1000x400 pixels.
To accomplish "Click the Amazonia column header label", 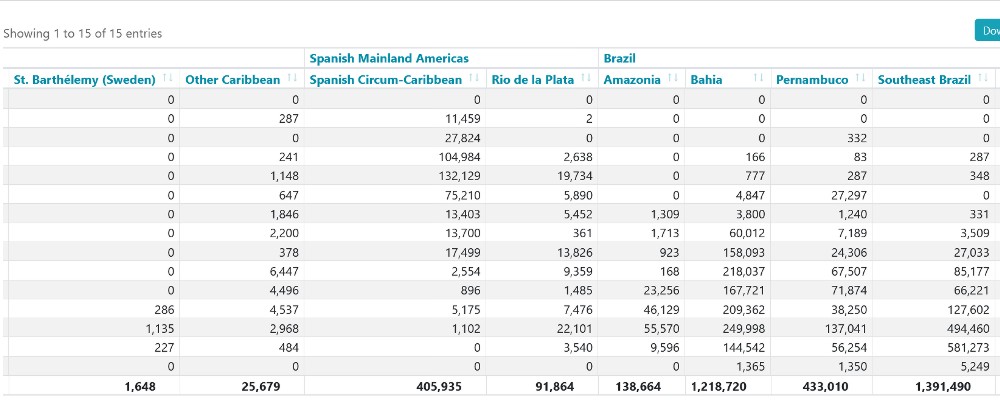I will pyautogui.click(x=632, y=79).
